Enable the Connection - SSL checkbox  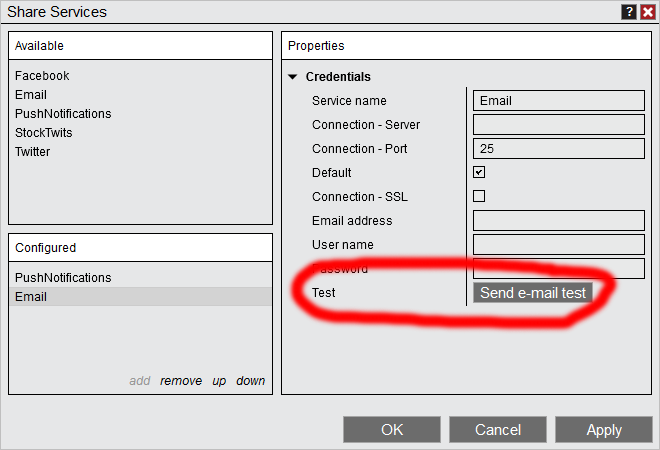point(479,196)
